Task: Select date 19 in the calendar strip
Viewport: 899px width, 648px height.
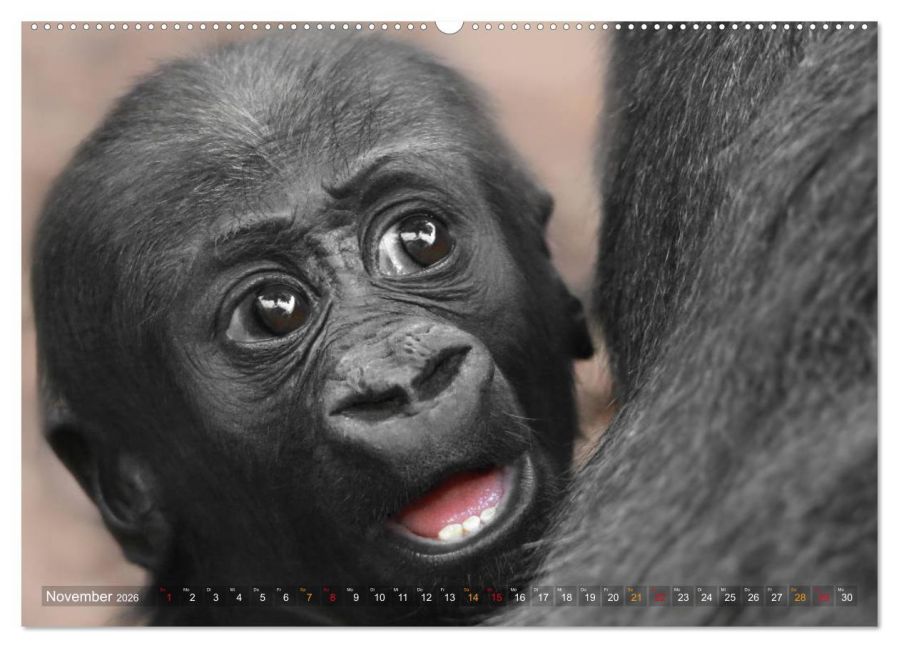Action: click(590, 597)
